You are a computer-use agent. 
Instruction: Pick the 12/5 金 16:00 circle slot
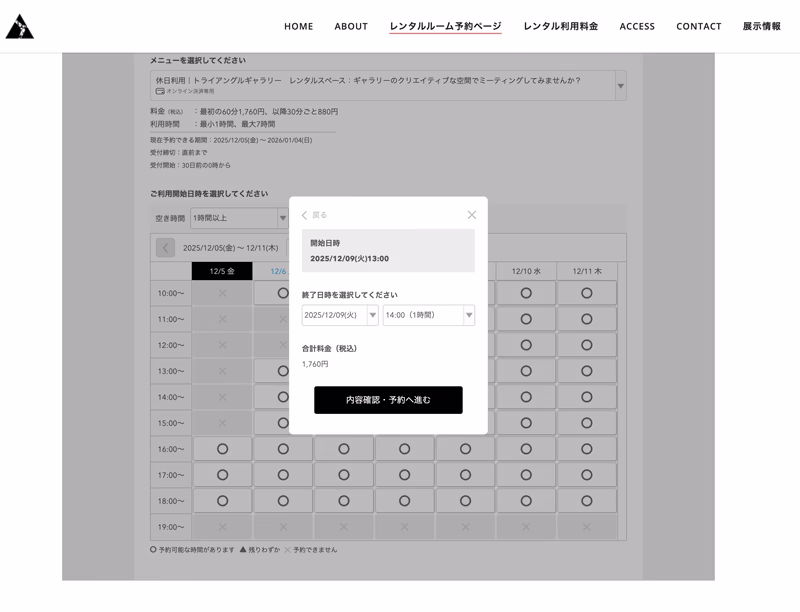pos(222,449)
